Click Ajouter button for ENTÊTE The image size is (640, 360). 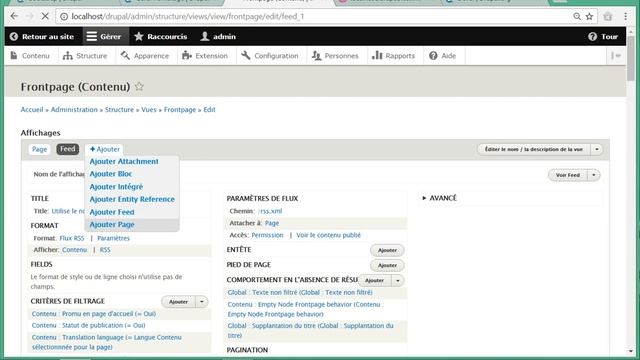coord(387,250)
